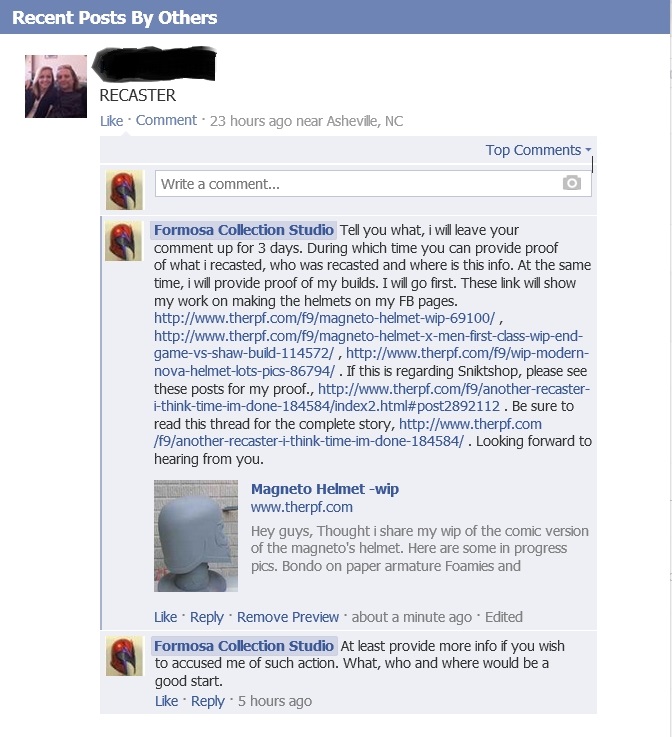Reply to the first Formosa comment
This screenshot has height=737, width=672.
(x=207, y=617)
